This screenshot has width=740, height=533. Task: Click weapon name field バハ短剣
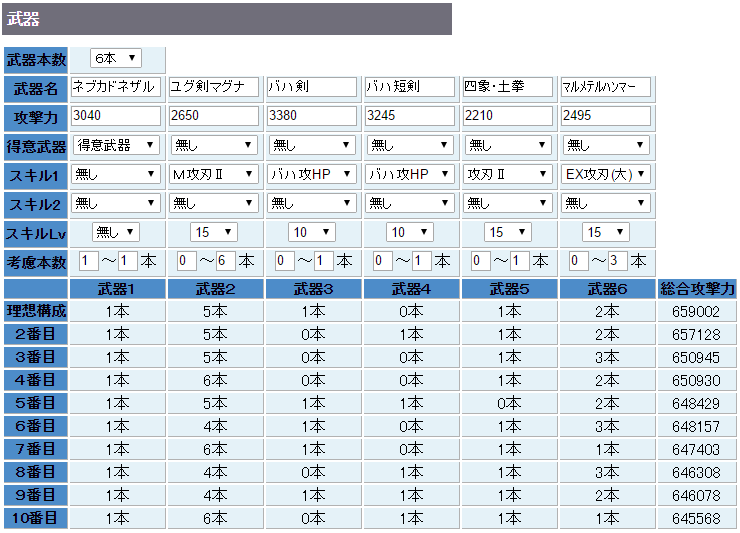click(410, 87)
